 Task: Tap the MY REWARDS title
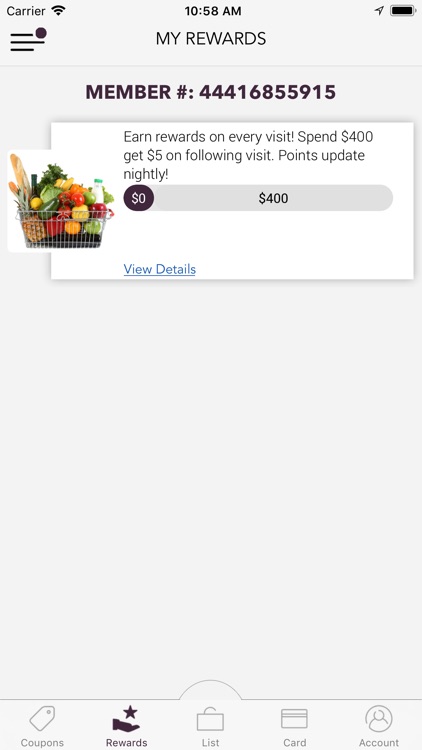point(211,39)
